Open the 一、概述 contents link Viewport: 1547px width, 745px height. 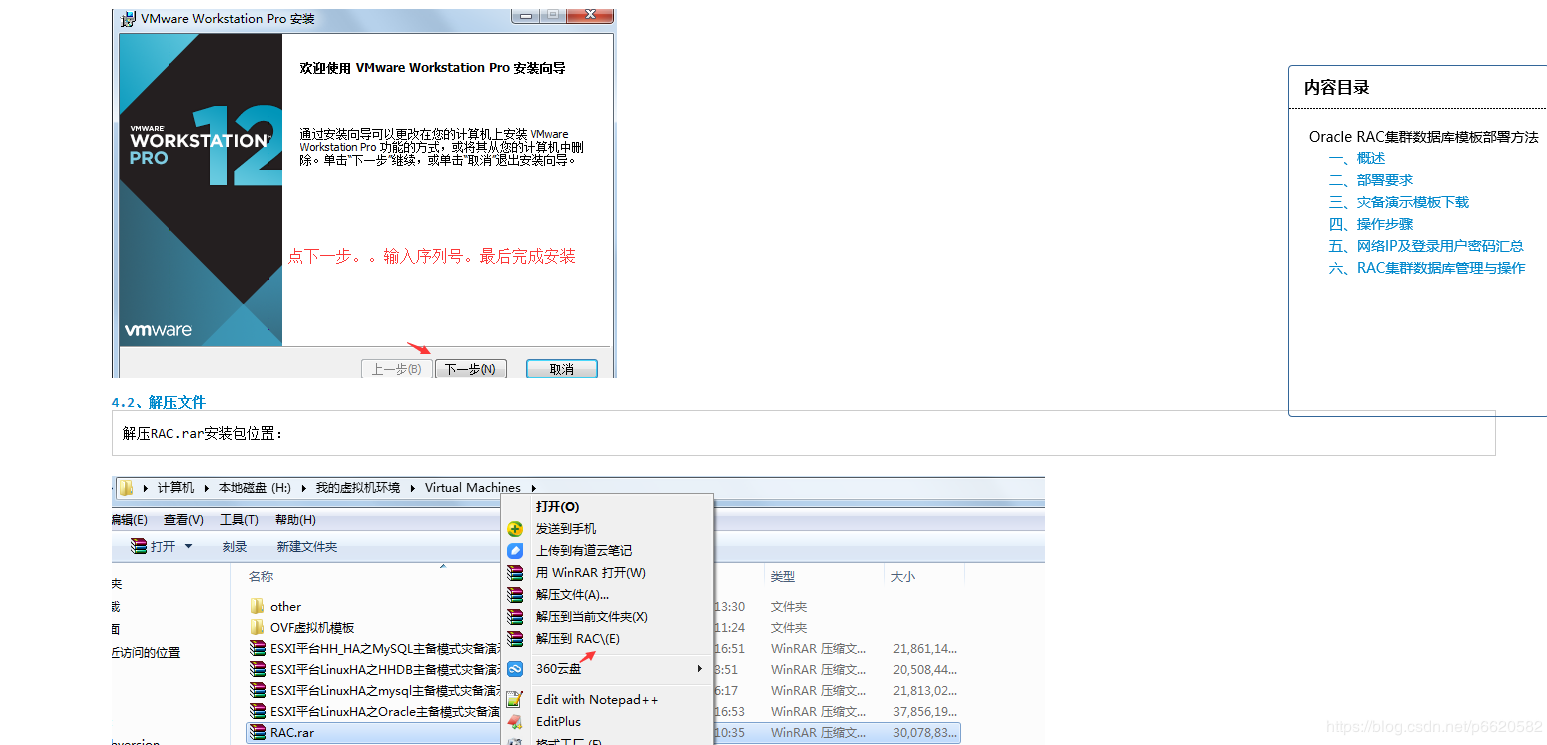click(x=1357, y=158)
